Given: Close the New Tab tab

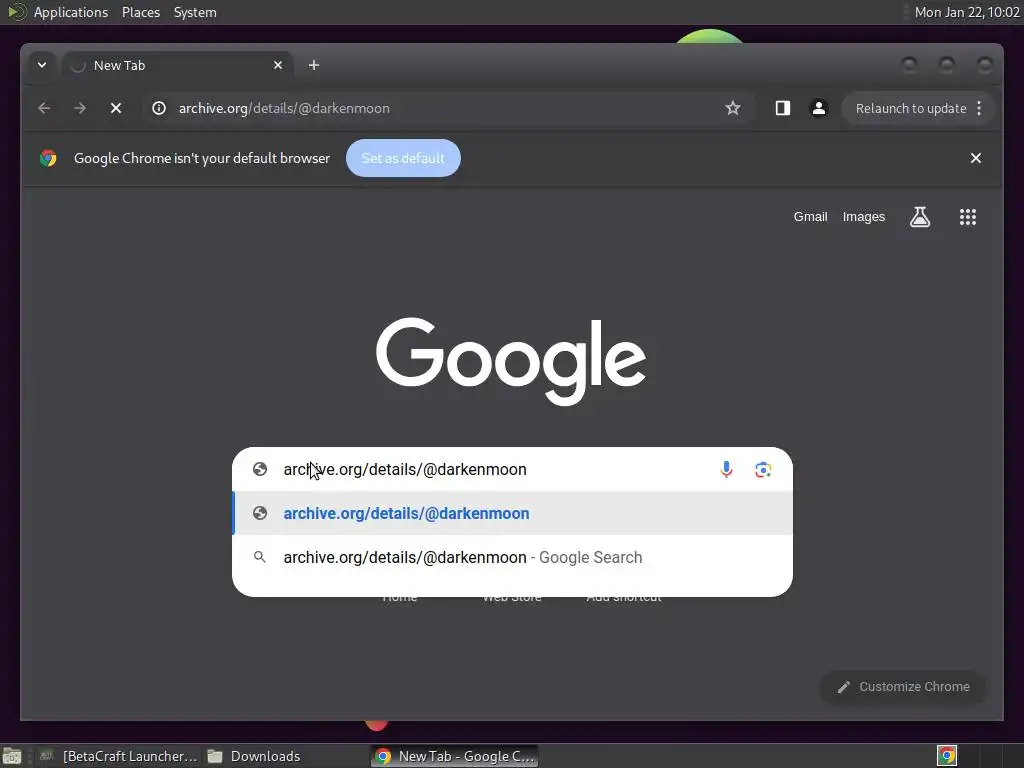Looking at the screenshot, I should (278, 65).
